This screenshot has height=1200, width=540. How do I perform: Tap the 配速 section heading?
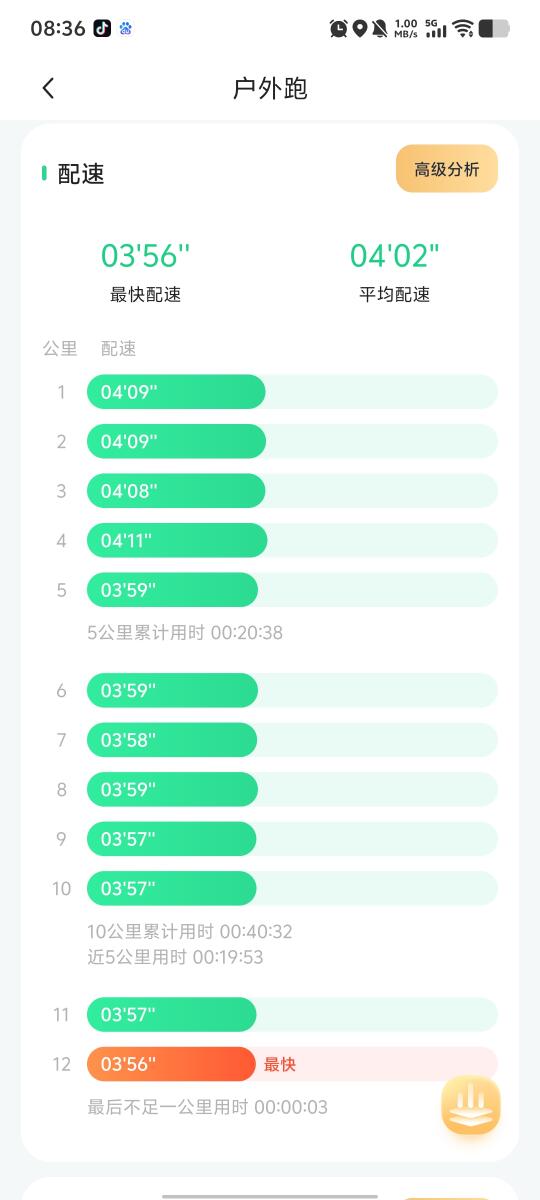(x=81, y=174)
